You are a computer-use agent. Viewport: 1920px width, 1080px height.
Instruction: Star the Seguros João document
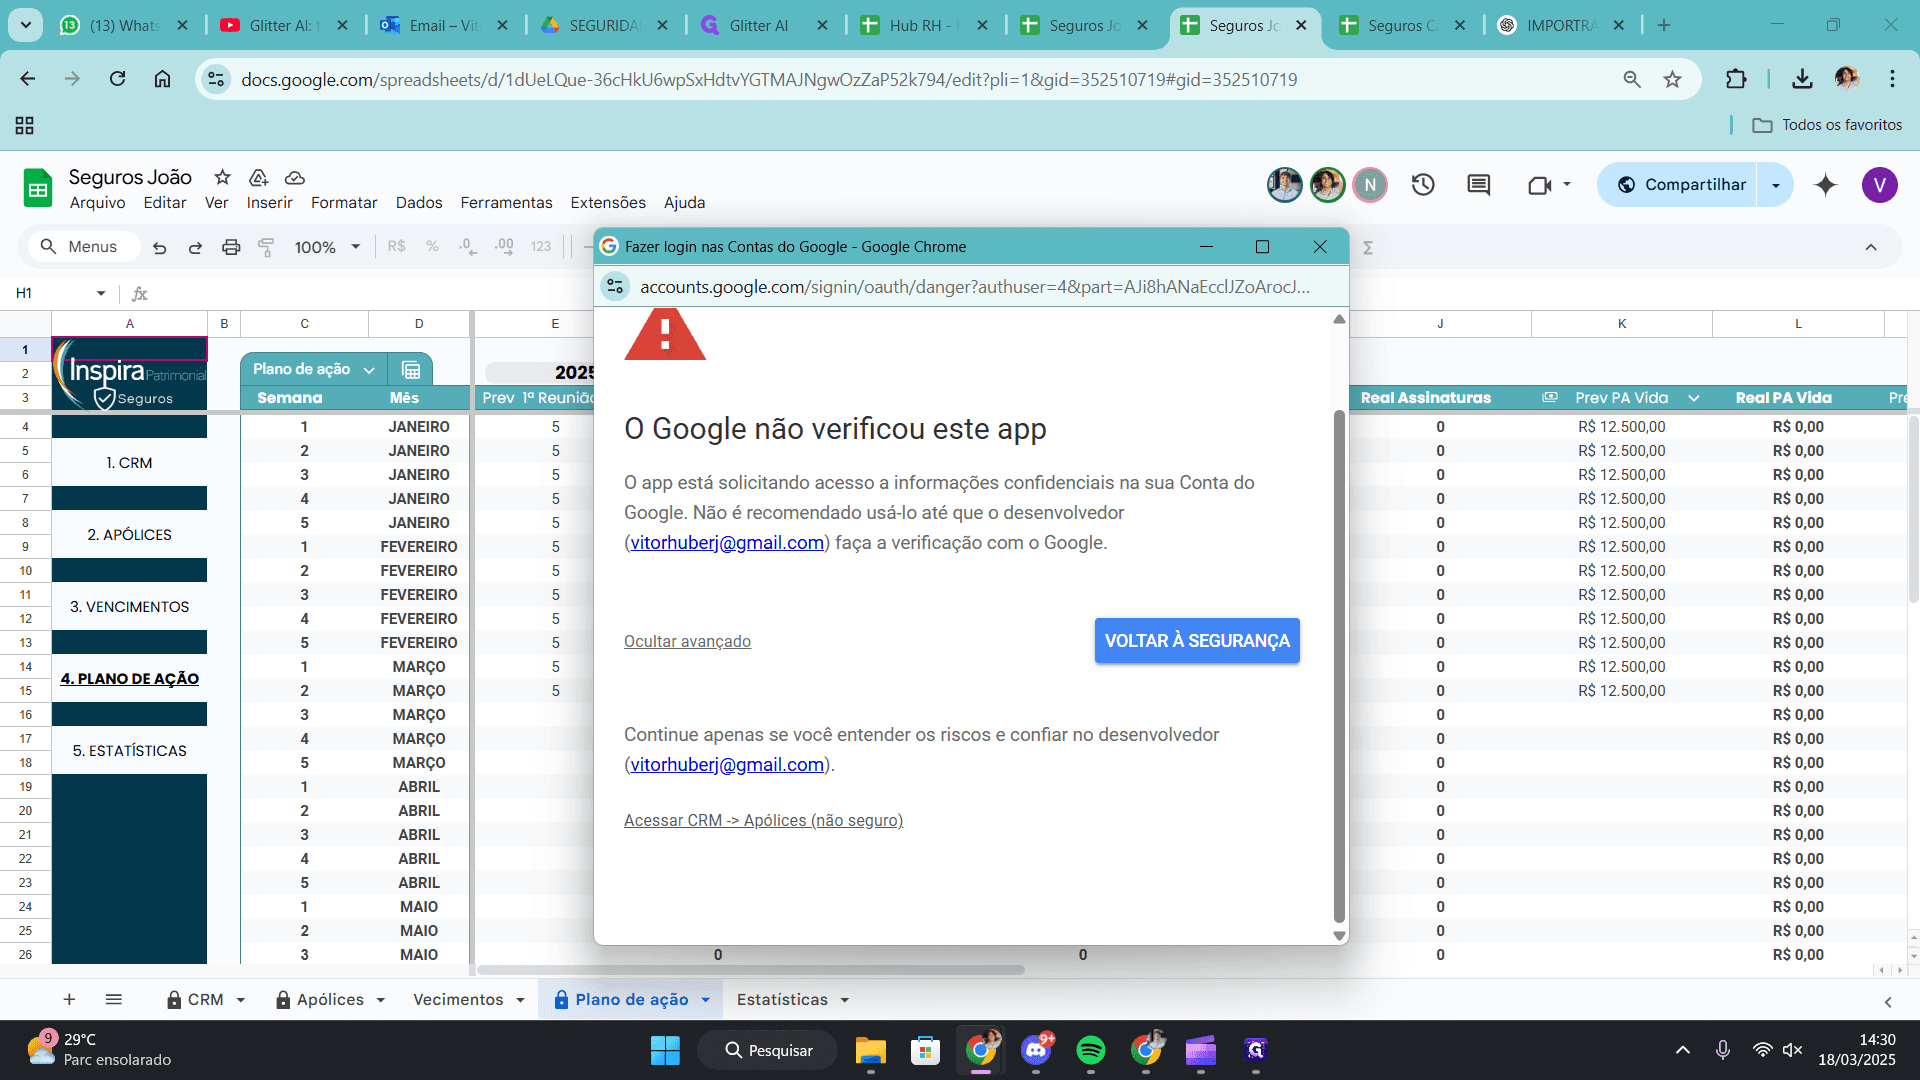tap(222, 177)
